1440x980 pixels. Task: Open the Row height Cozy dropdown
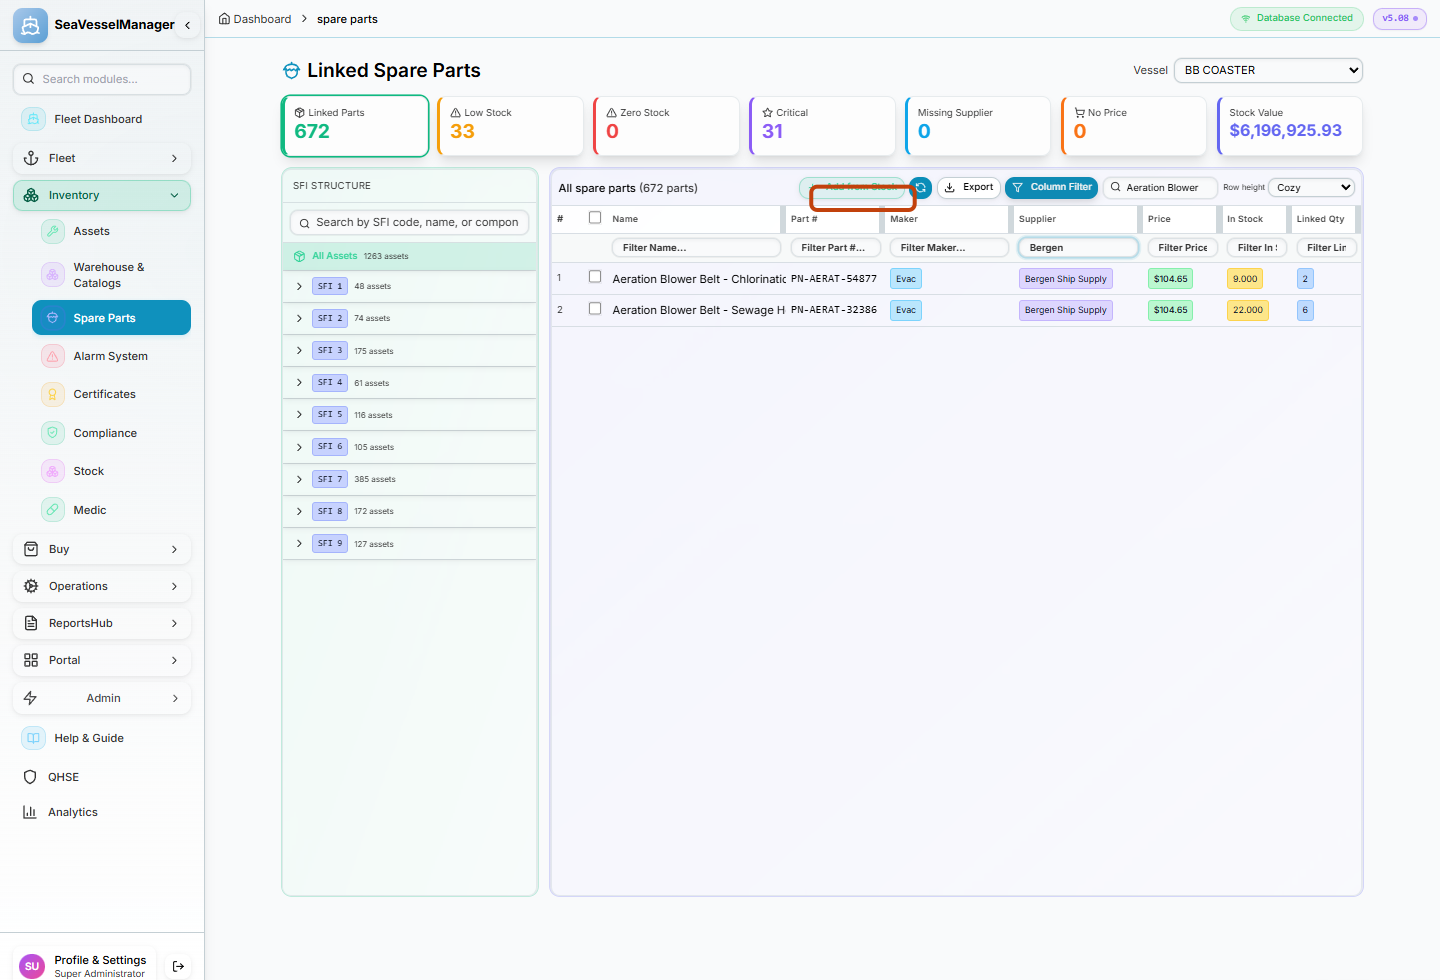click(x=1312, y=187)
